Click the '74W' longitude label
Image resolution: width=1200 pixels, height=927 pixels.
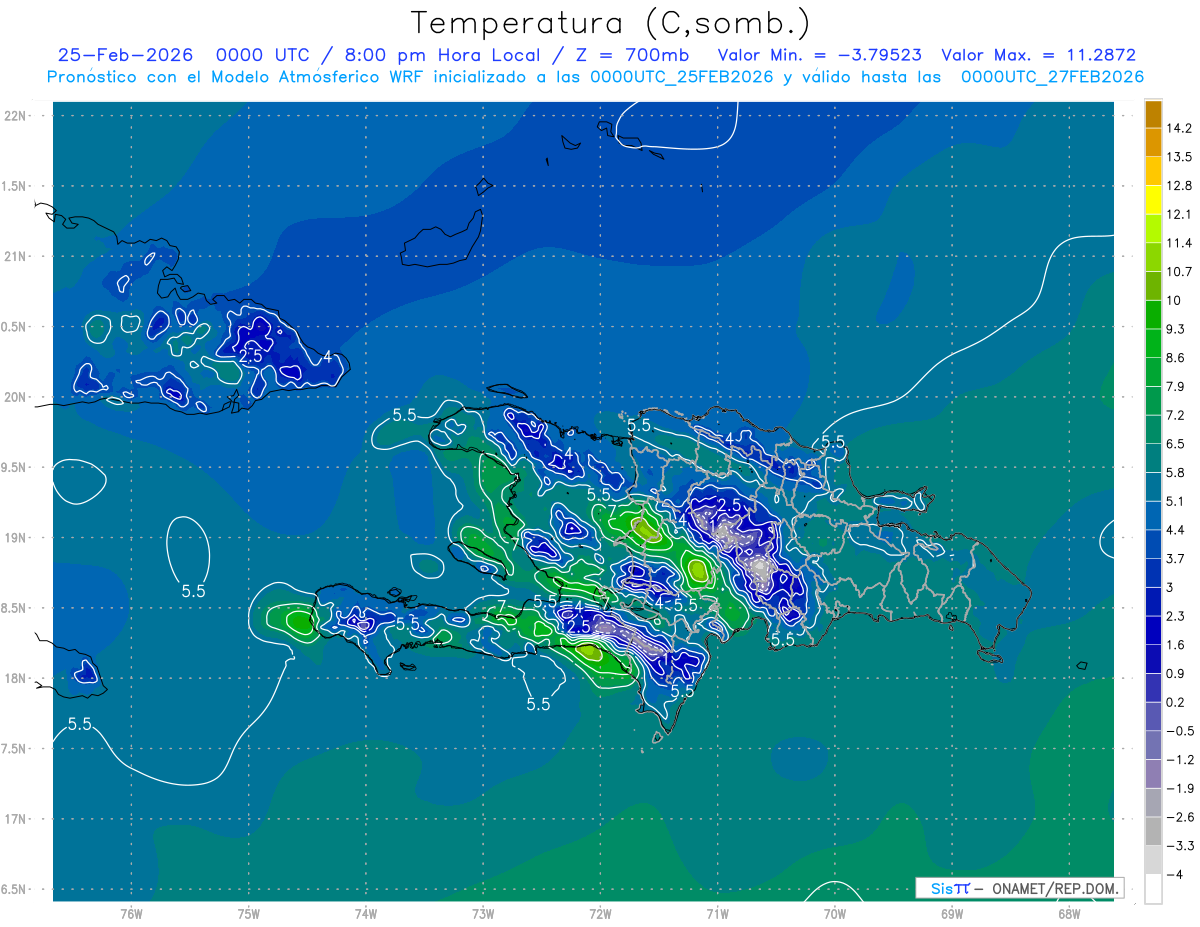pyautogui.click(x=366, y=913)
